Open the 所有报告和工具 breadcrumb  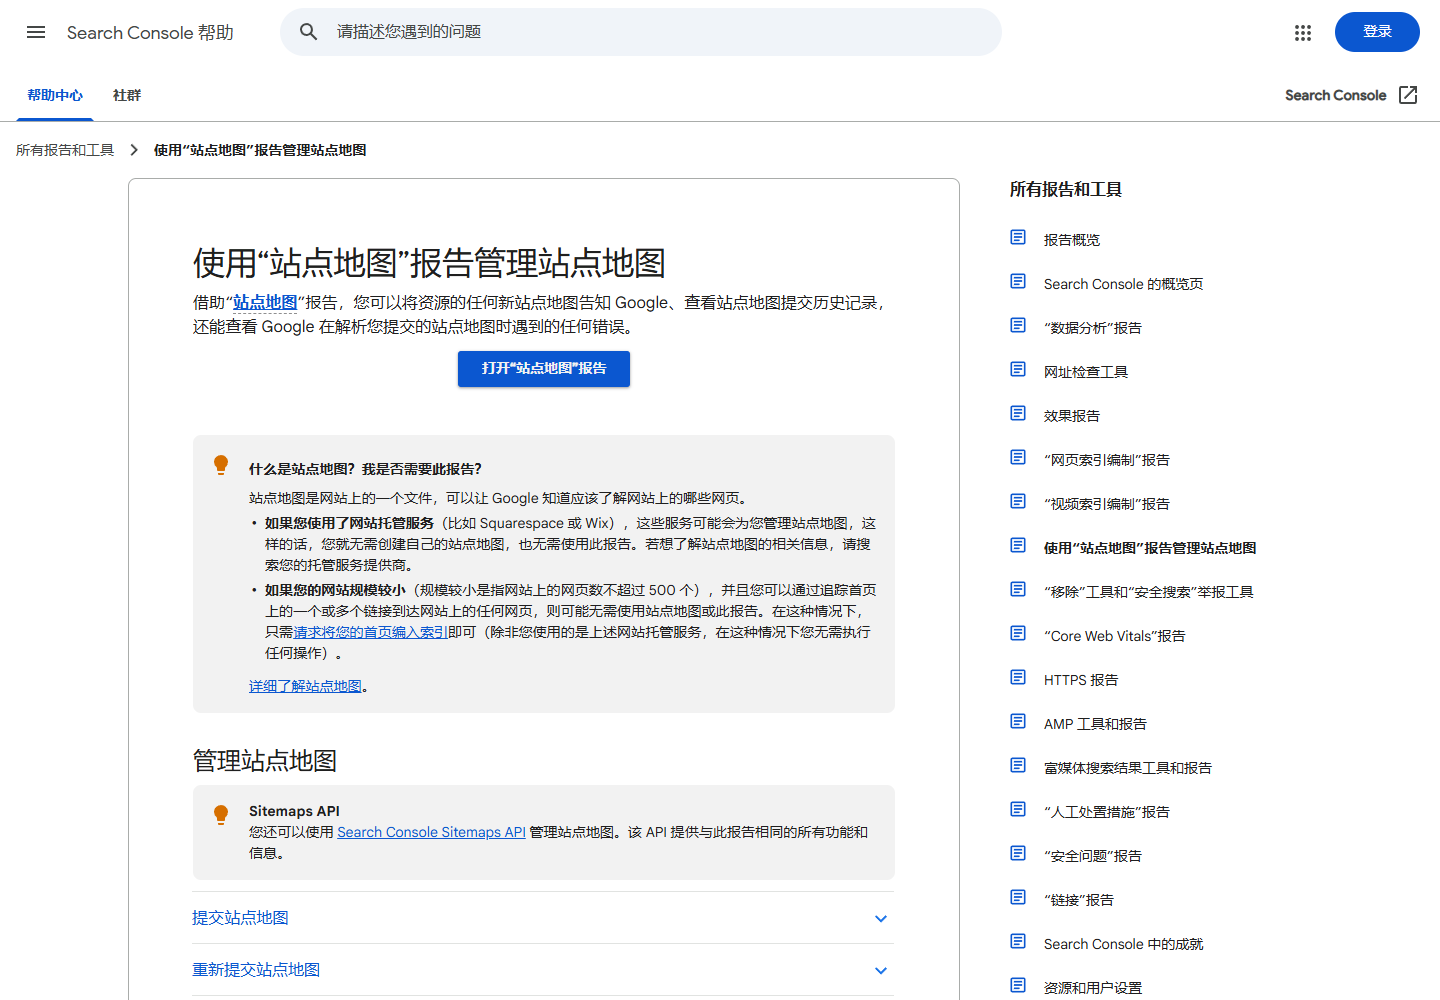click(65, 150)
